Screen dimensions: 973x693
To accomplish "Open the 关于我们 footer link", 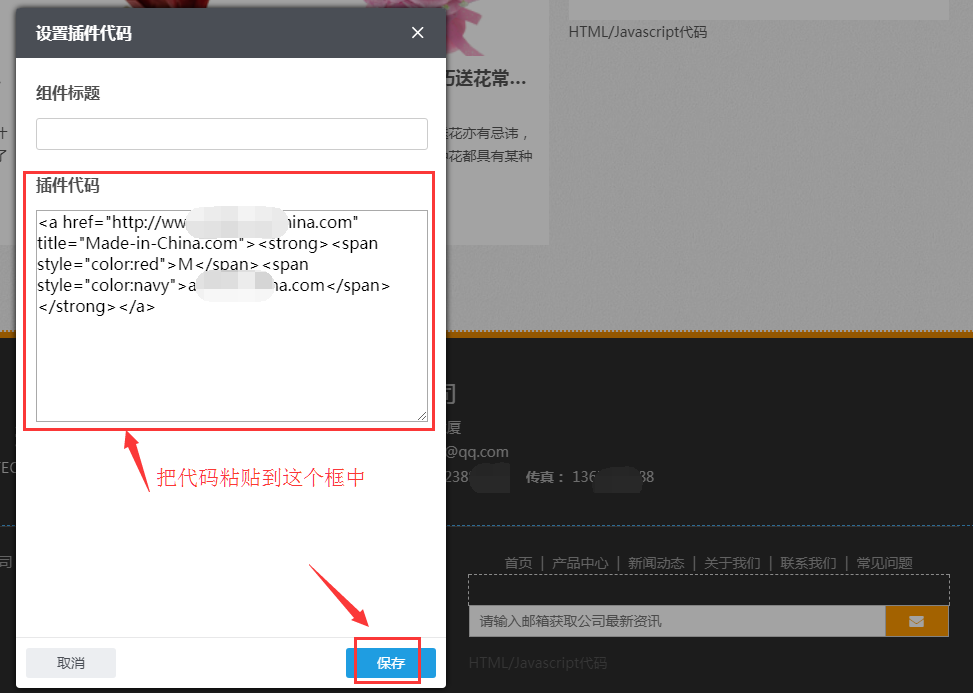I will pos(733,562).
